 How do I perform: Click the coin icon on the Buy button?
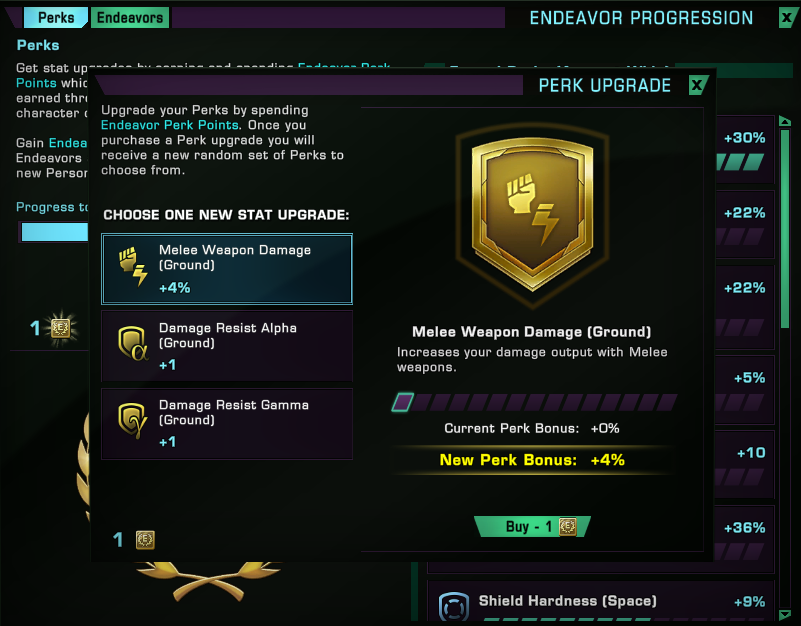pos(567,526)
